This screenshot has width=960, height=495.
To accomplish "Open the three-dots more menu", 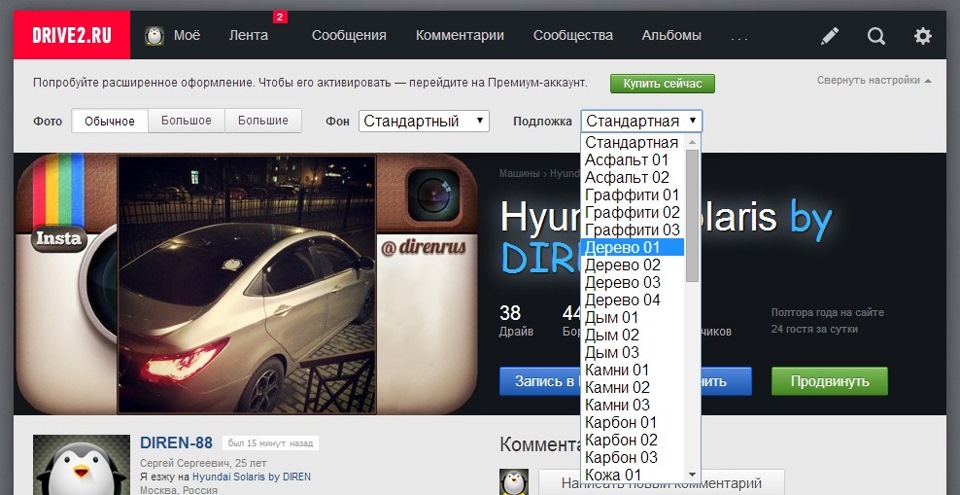I will pos(740,38).
